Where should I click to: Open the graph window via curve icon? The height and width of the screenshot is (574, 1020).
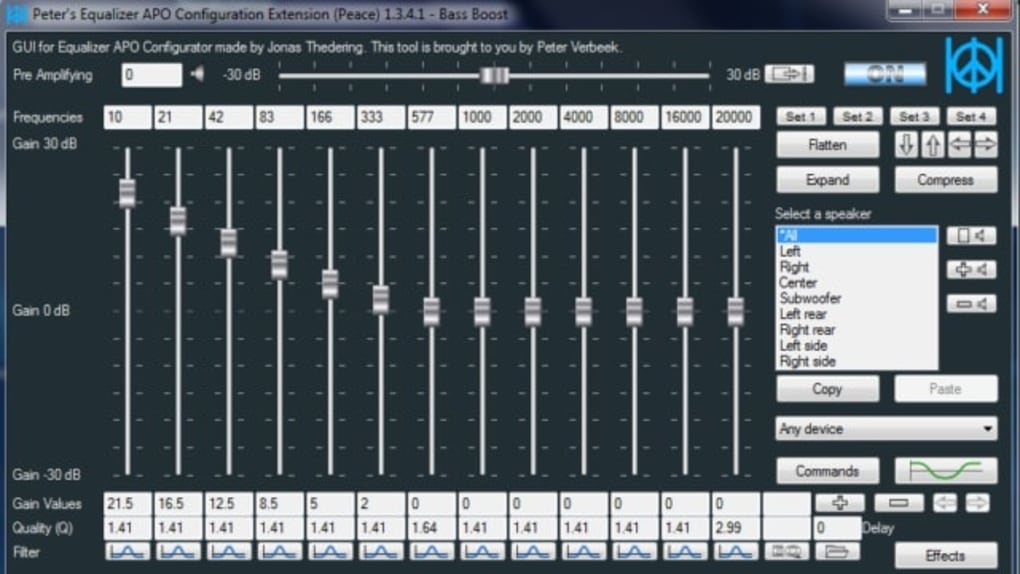coord(945,471)
